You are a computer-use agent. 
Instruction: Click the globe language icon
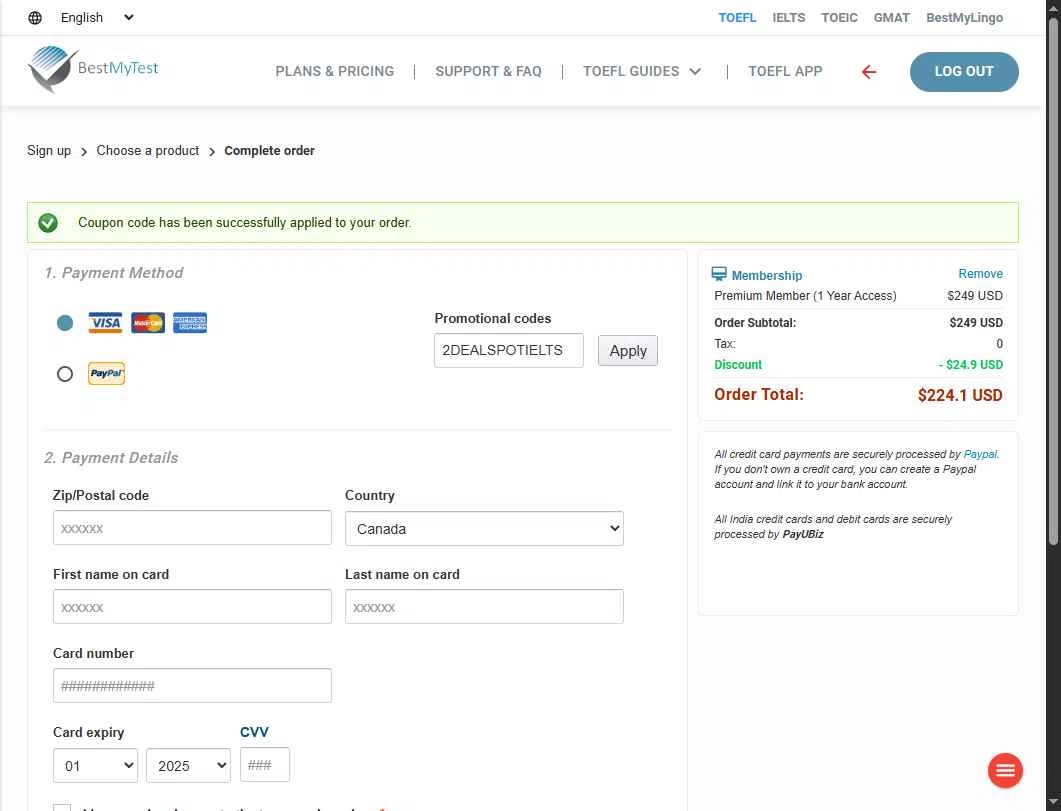pyautogui.click(x=35, y=18)
